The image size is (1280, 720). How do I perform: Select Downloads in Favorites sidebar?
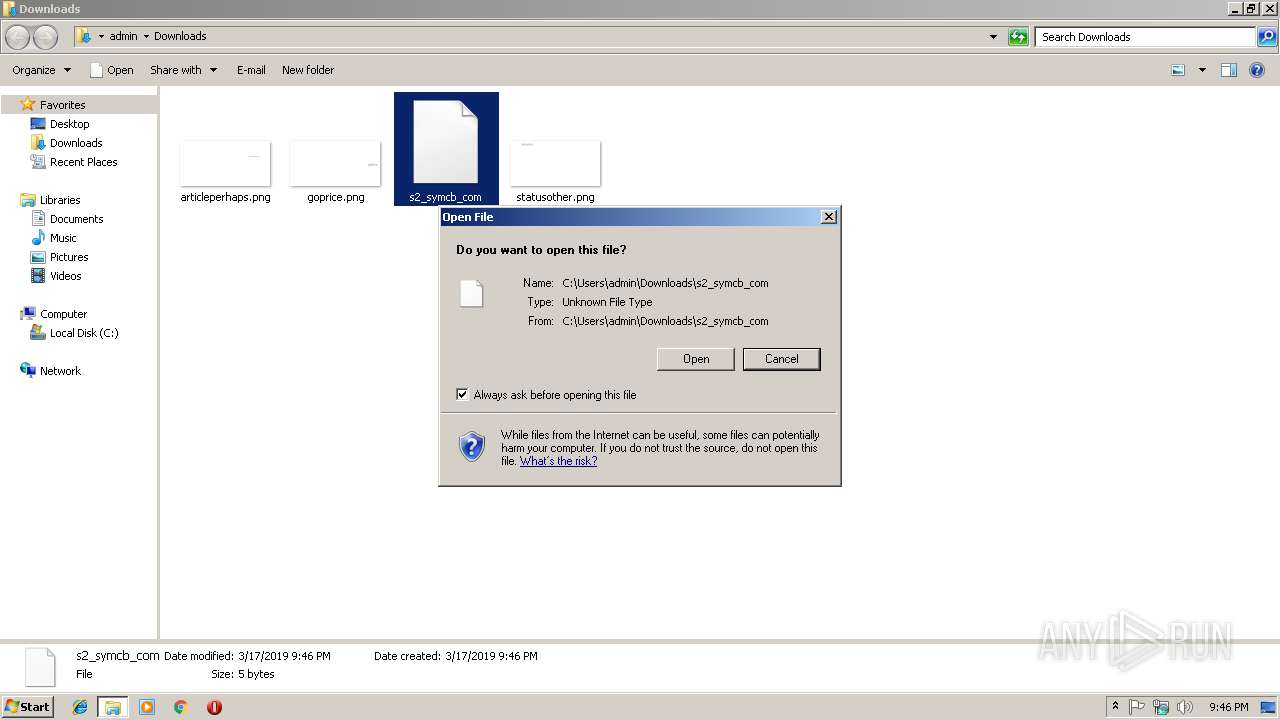coord(75,143)
